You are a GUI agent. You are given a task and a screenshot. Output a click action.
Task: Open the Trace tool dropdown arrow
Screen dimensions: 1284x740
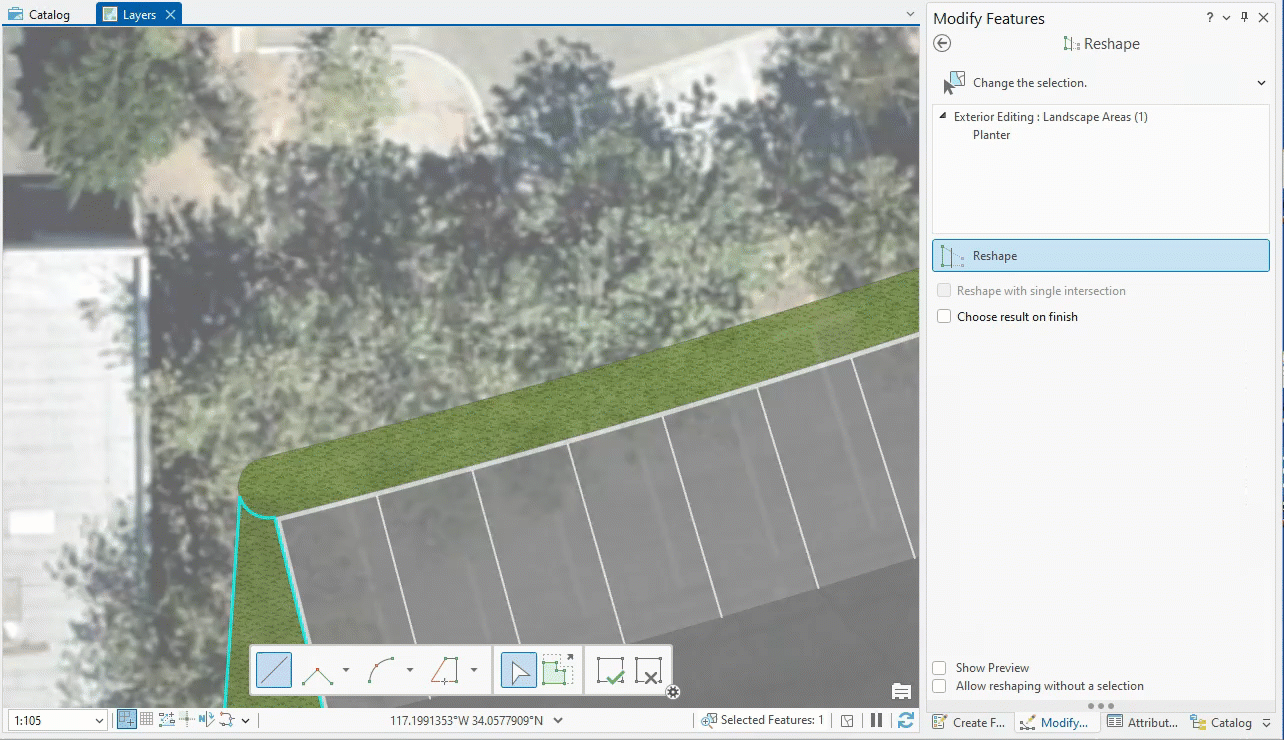[x=474, y=670]
